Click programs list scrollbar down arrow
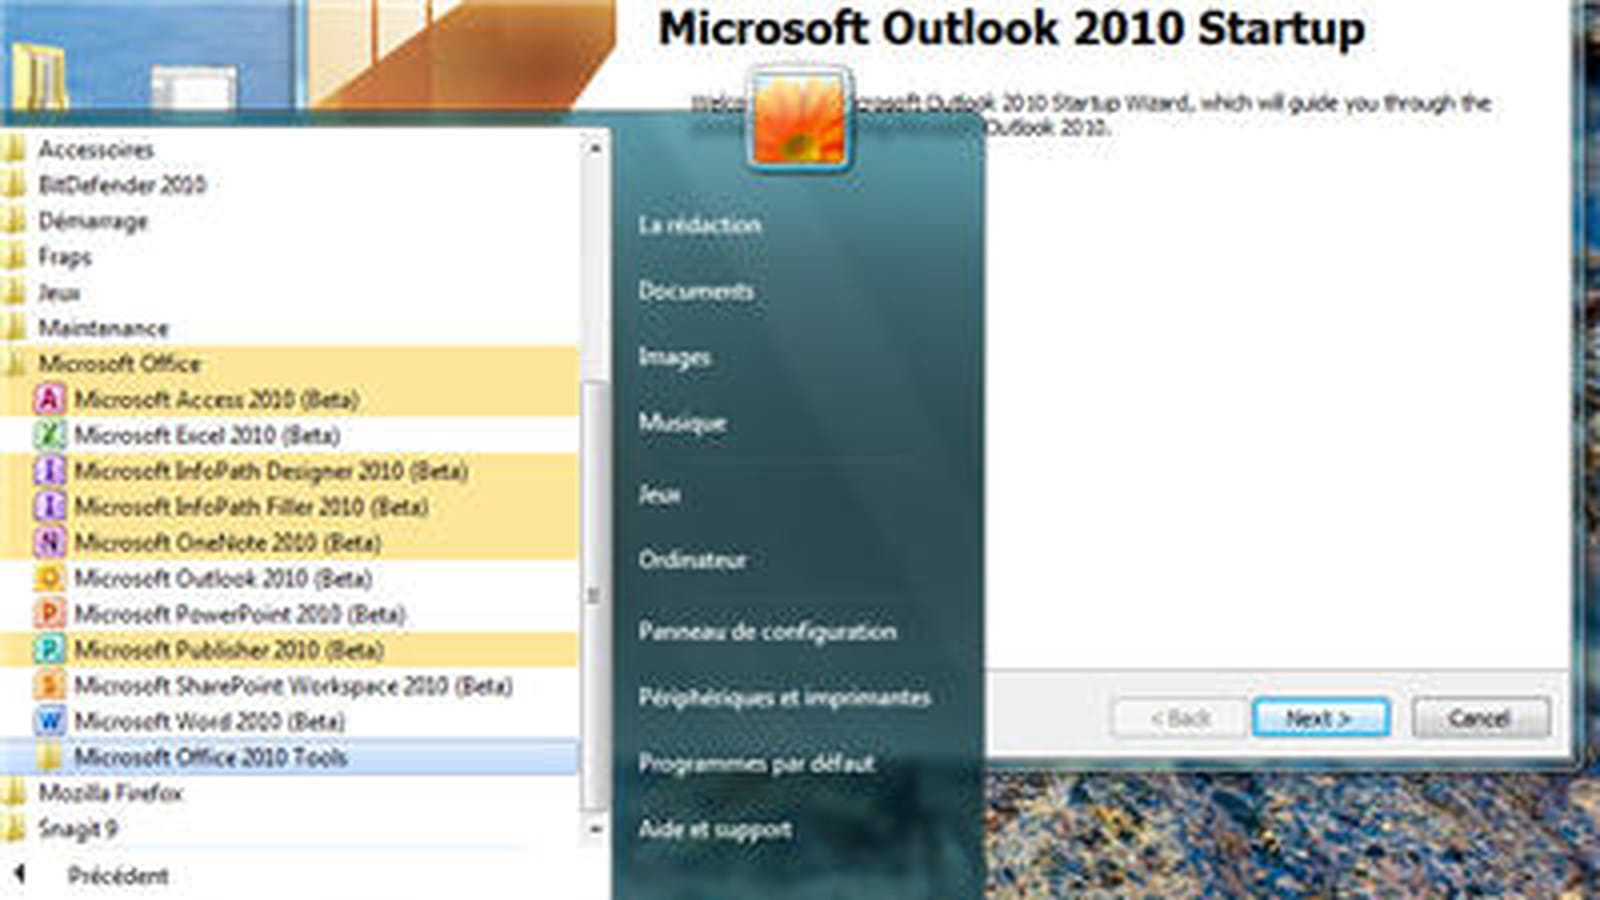 [x=594, y=829]
